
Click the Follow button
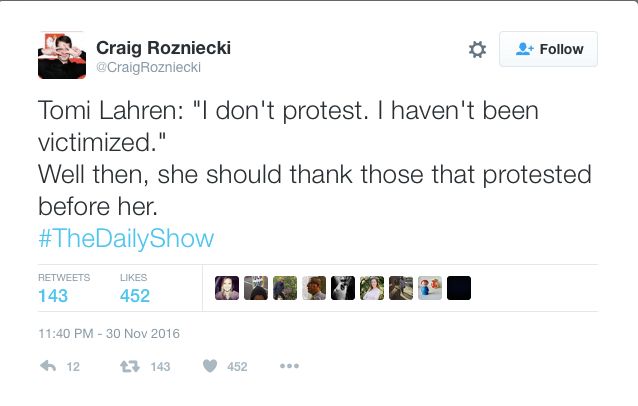tap(548, 49)
